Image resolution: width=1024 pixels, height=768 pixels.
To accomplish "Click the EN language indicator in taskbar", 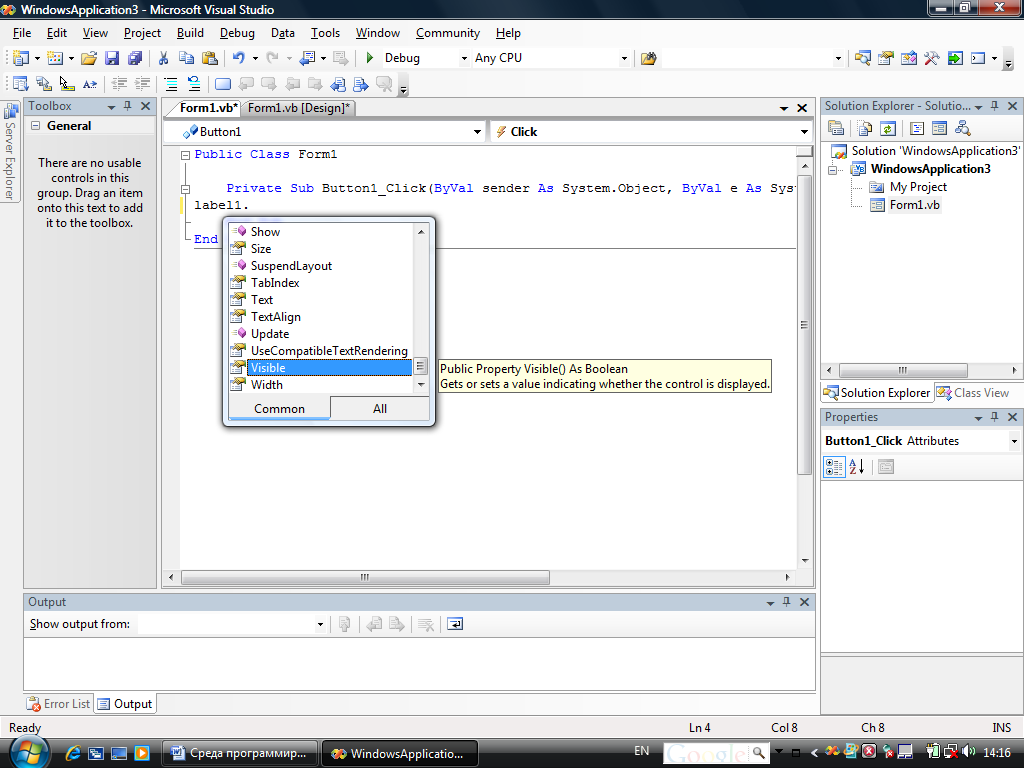I will coord(641,751).
